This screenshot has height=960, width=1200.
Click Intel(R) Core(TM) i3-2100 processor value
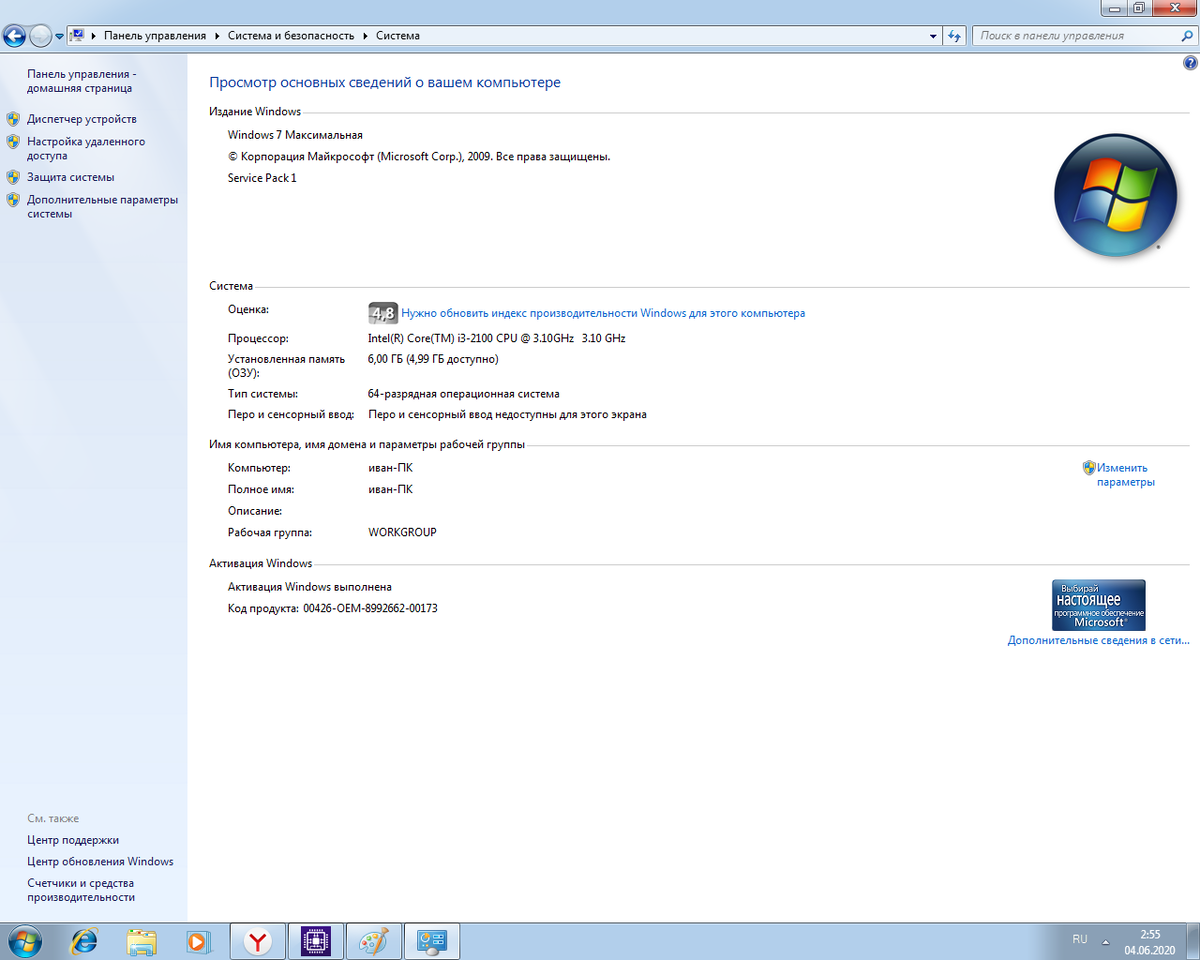[x=496, y=338]
